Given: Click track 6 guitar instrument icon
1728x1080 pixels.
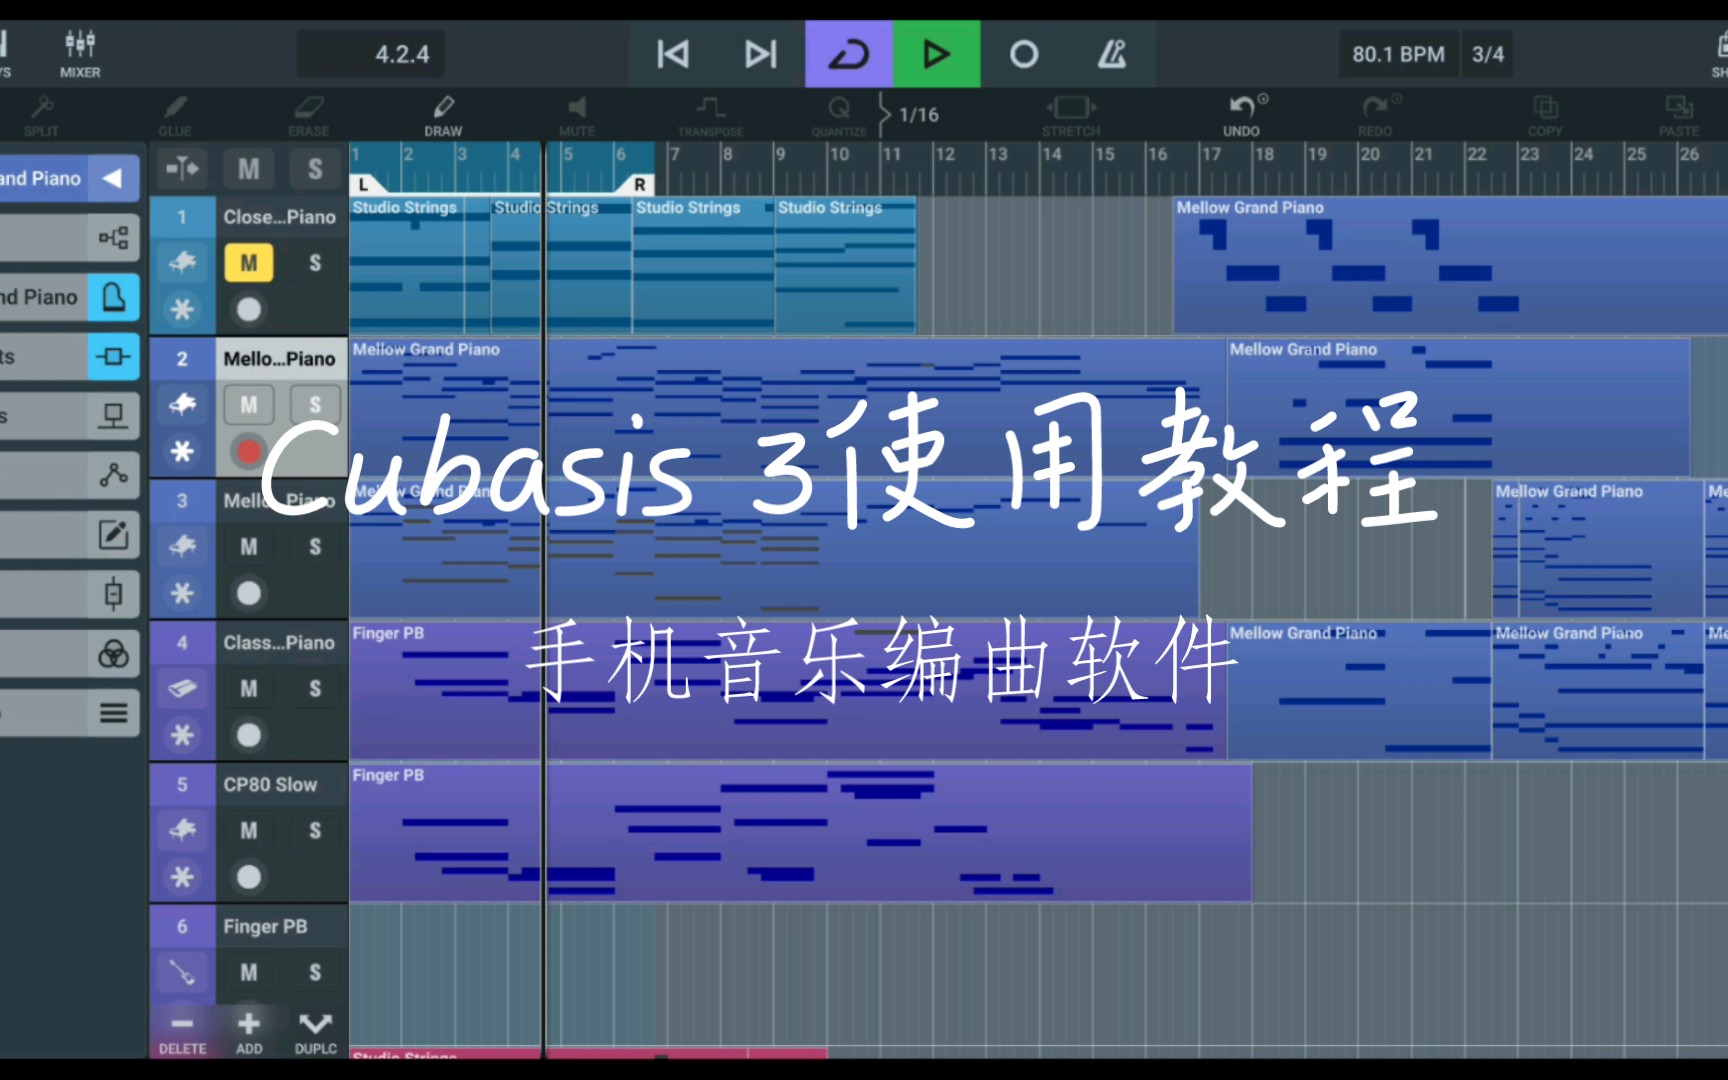Looking at the screenshot, I should (182, 973).
